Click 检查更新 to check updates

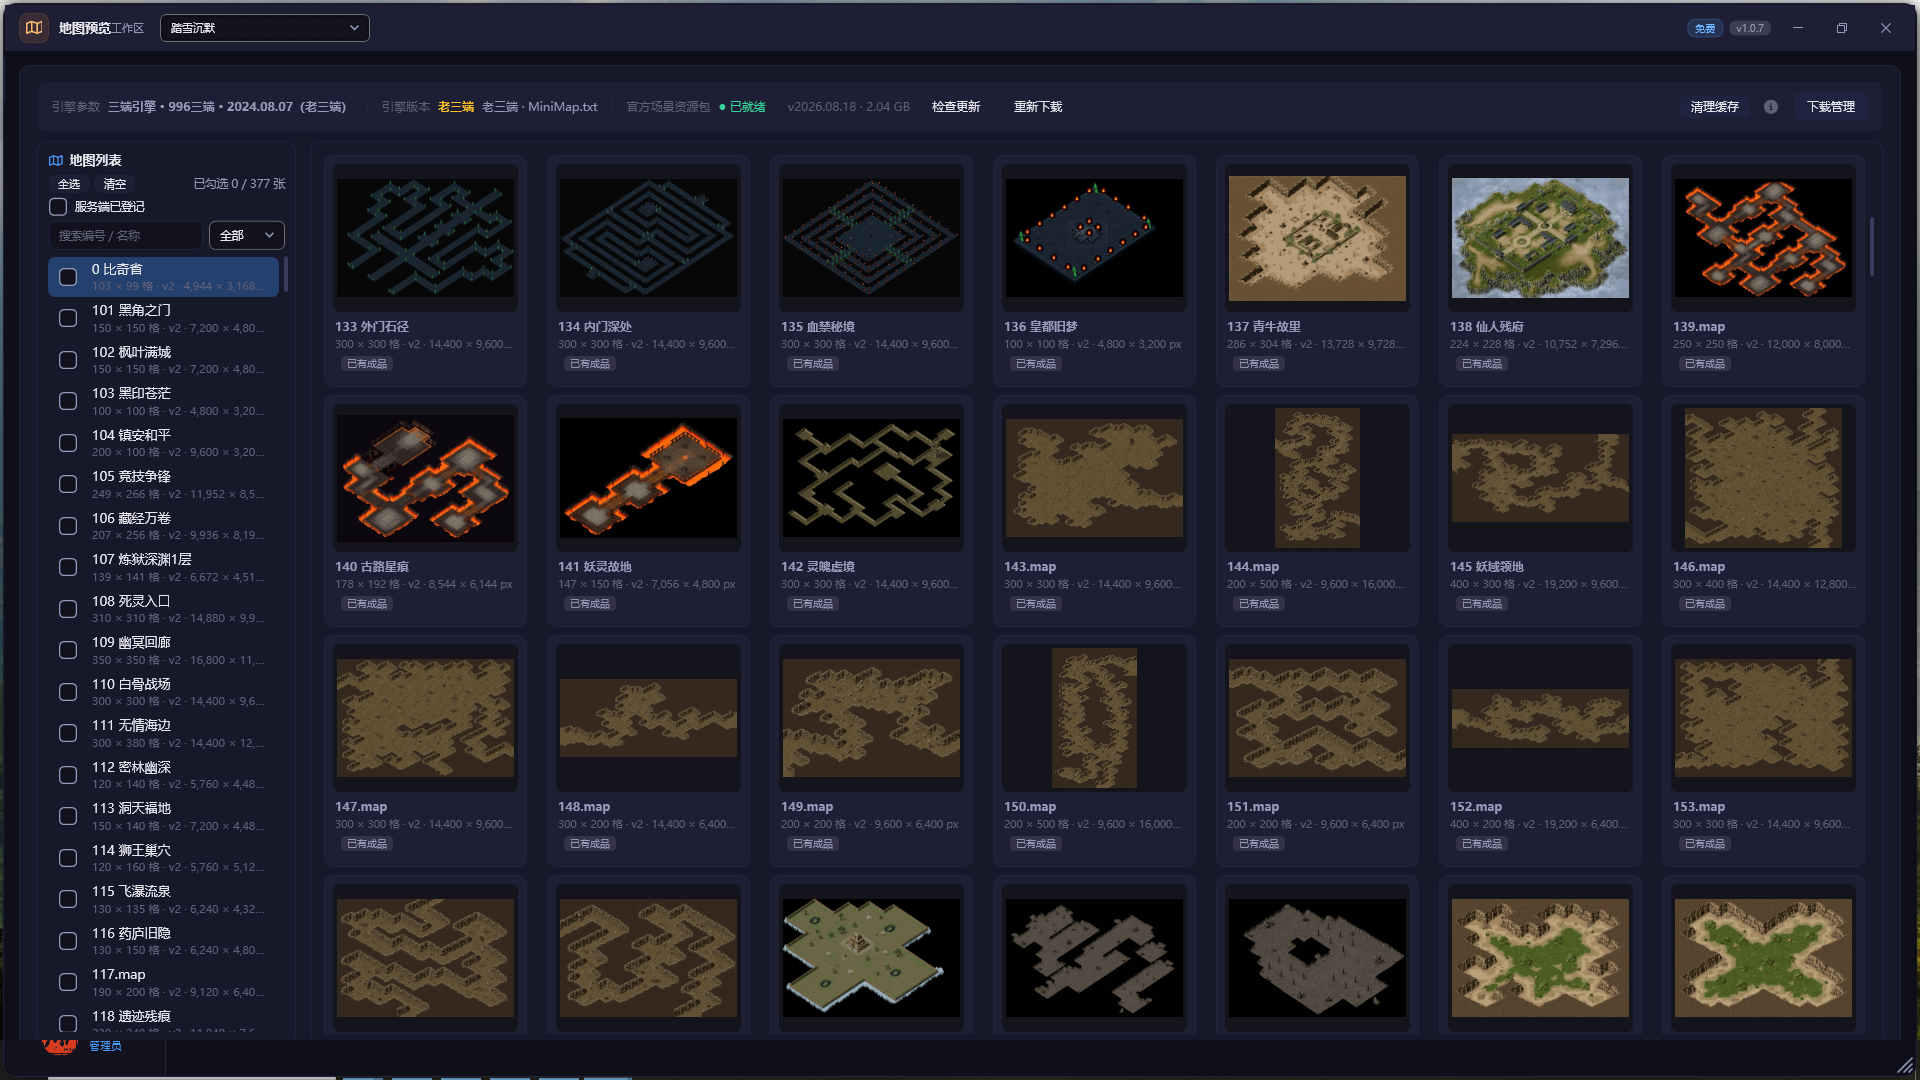click(x=956, y=107)
